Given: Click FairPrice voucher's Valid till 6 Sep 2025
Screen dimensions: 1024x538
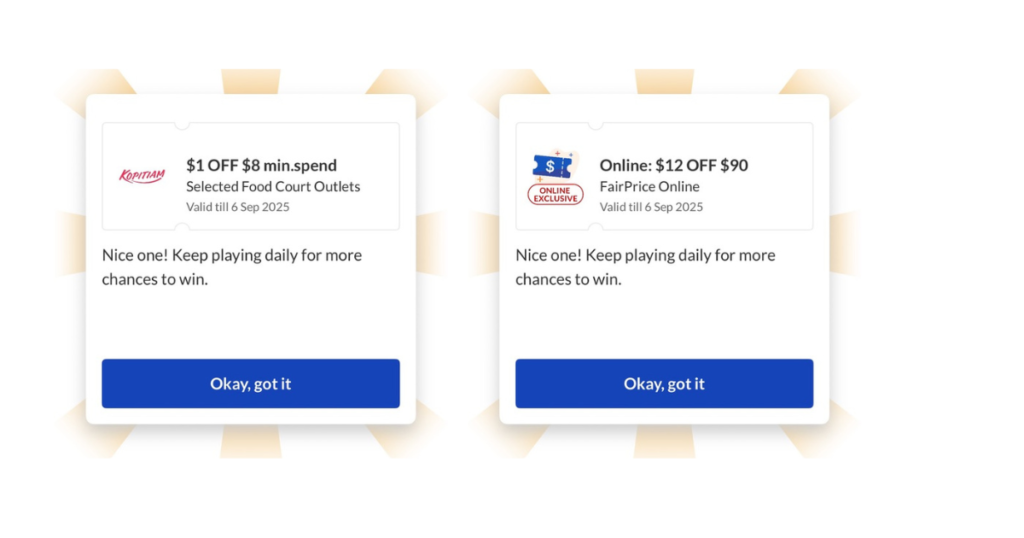Looking at the screenshot, I should coord(651,207).
